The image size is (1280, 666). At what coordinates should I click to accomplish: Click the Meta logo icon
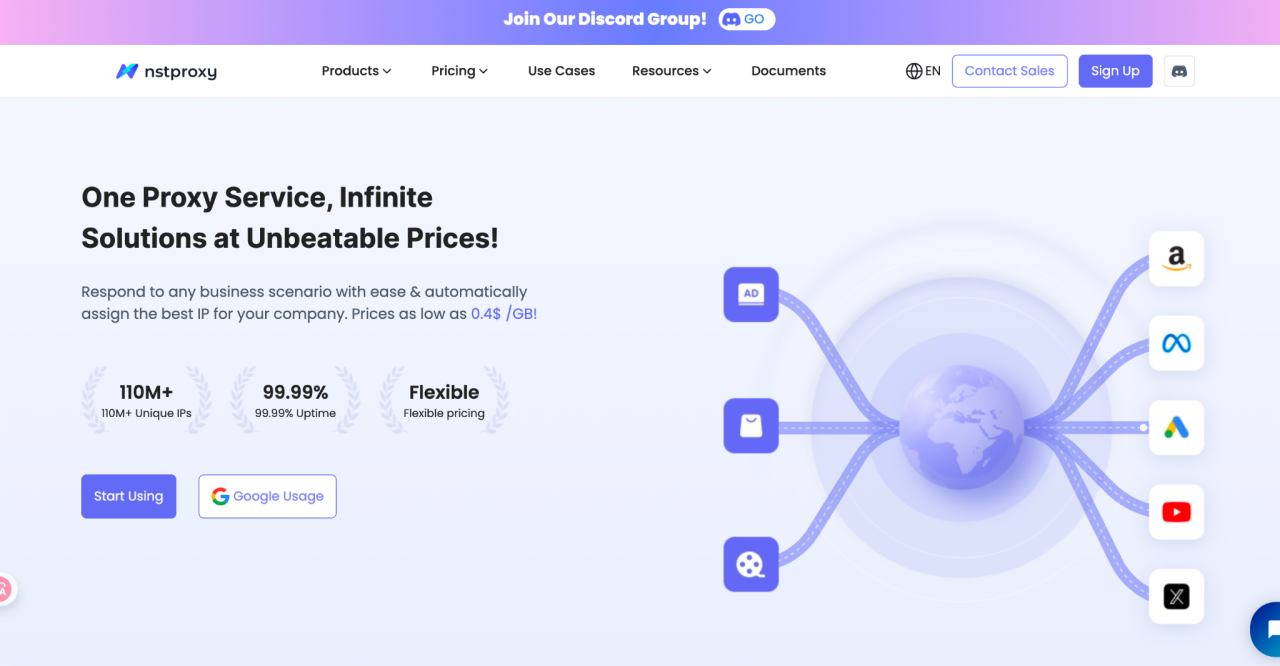[1176, 344]
